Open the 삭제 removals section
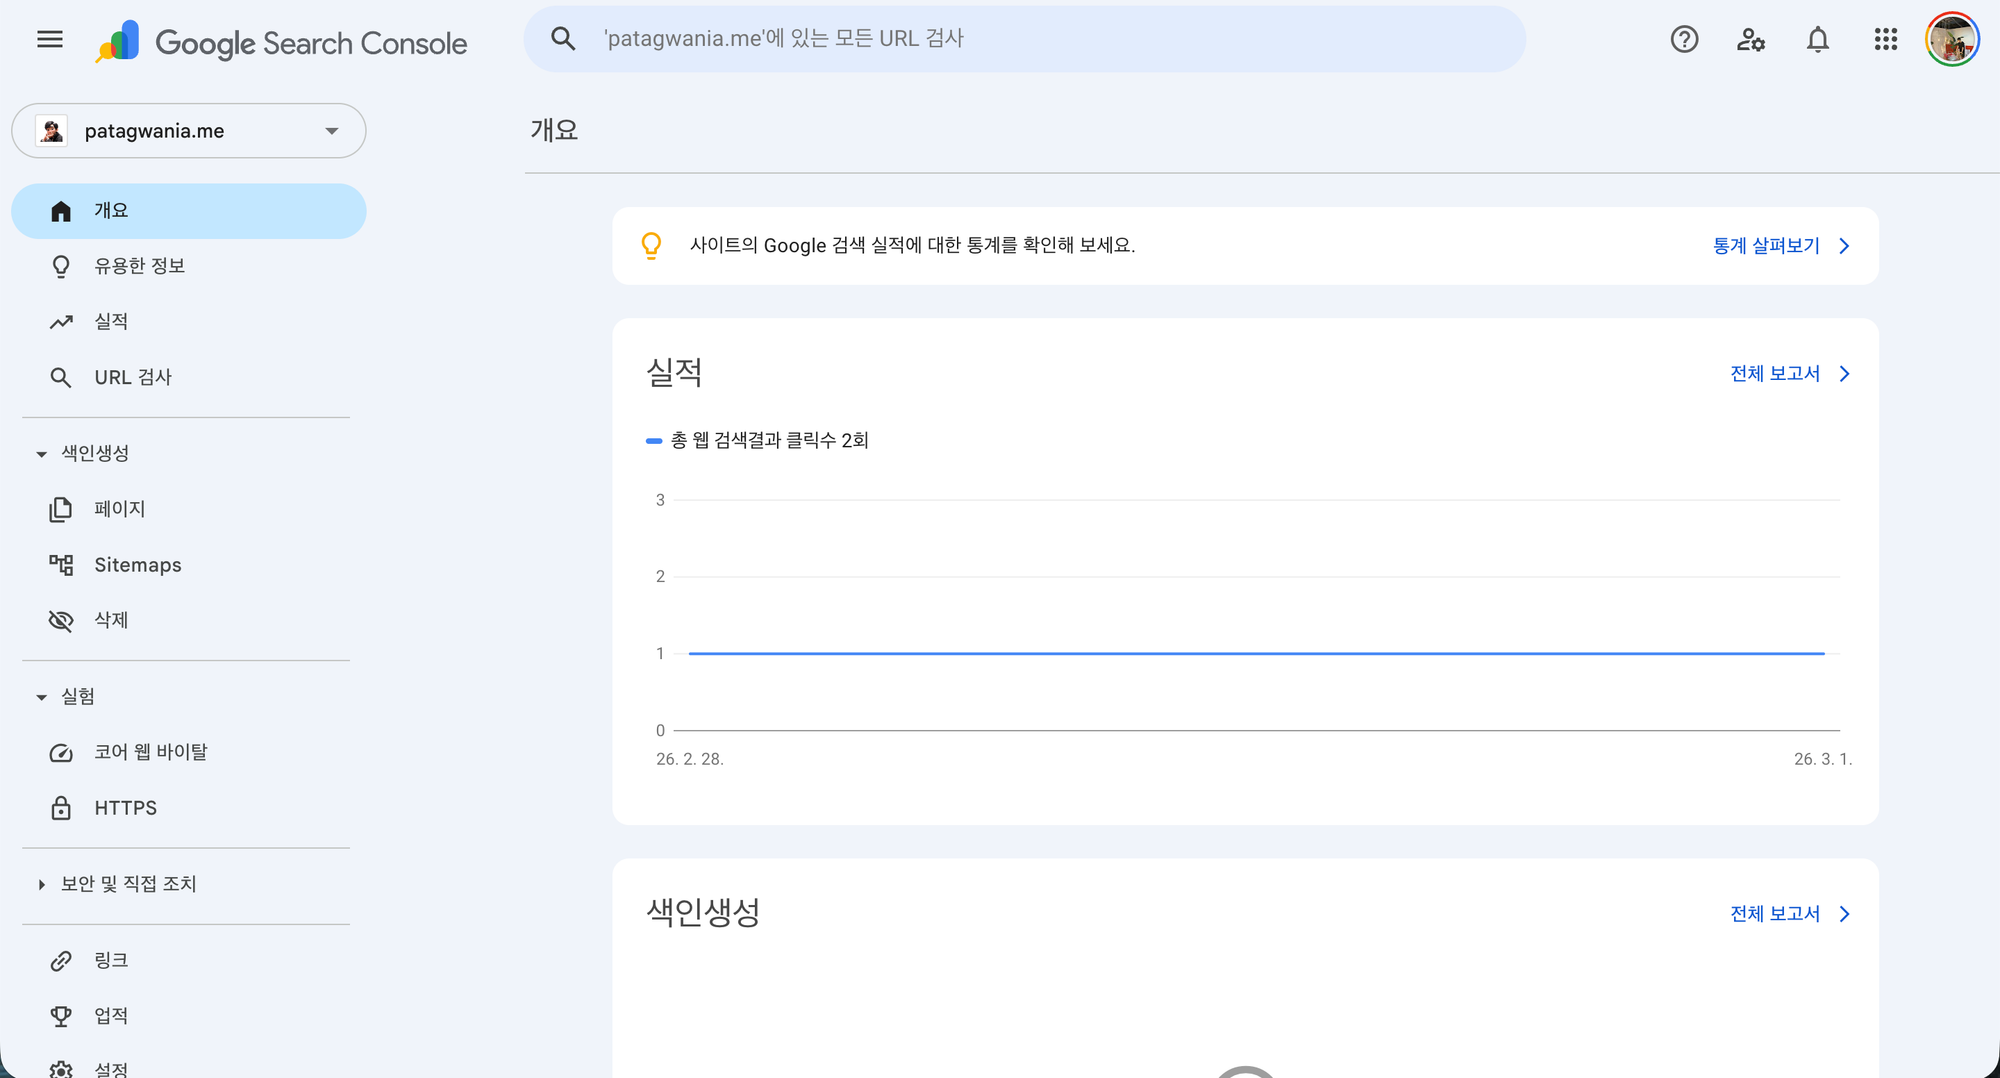 point(110,620)
